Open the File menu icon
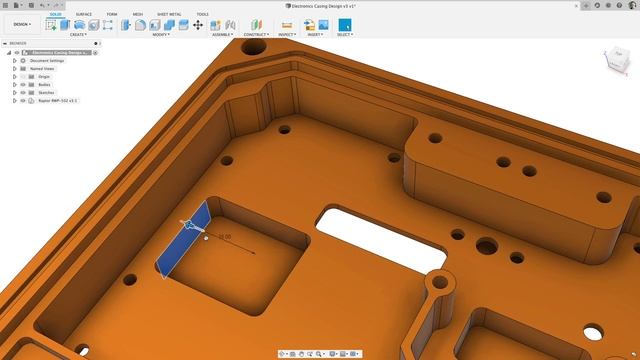 point(17,5)
